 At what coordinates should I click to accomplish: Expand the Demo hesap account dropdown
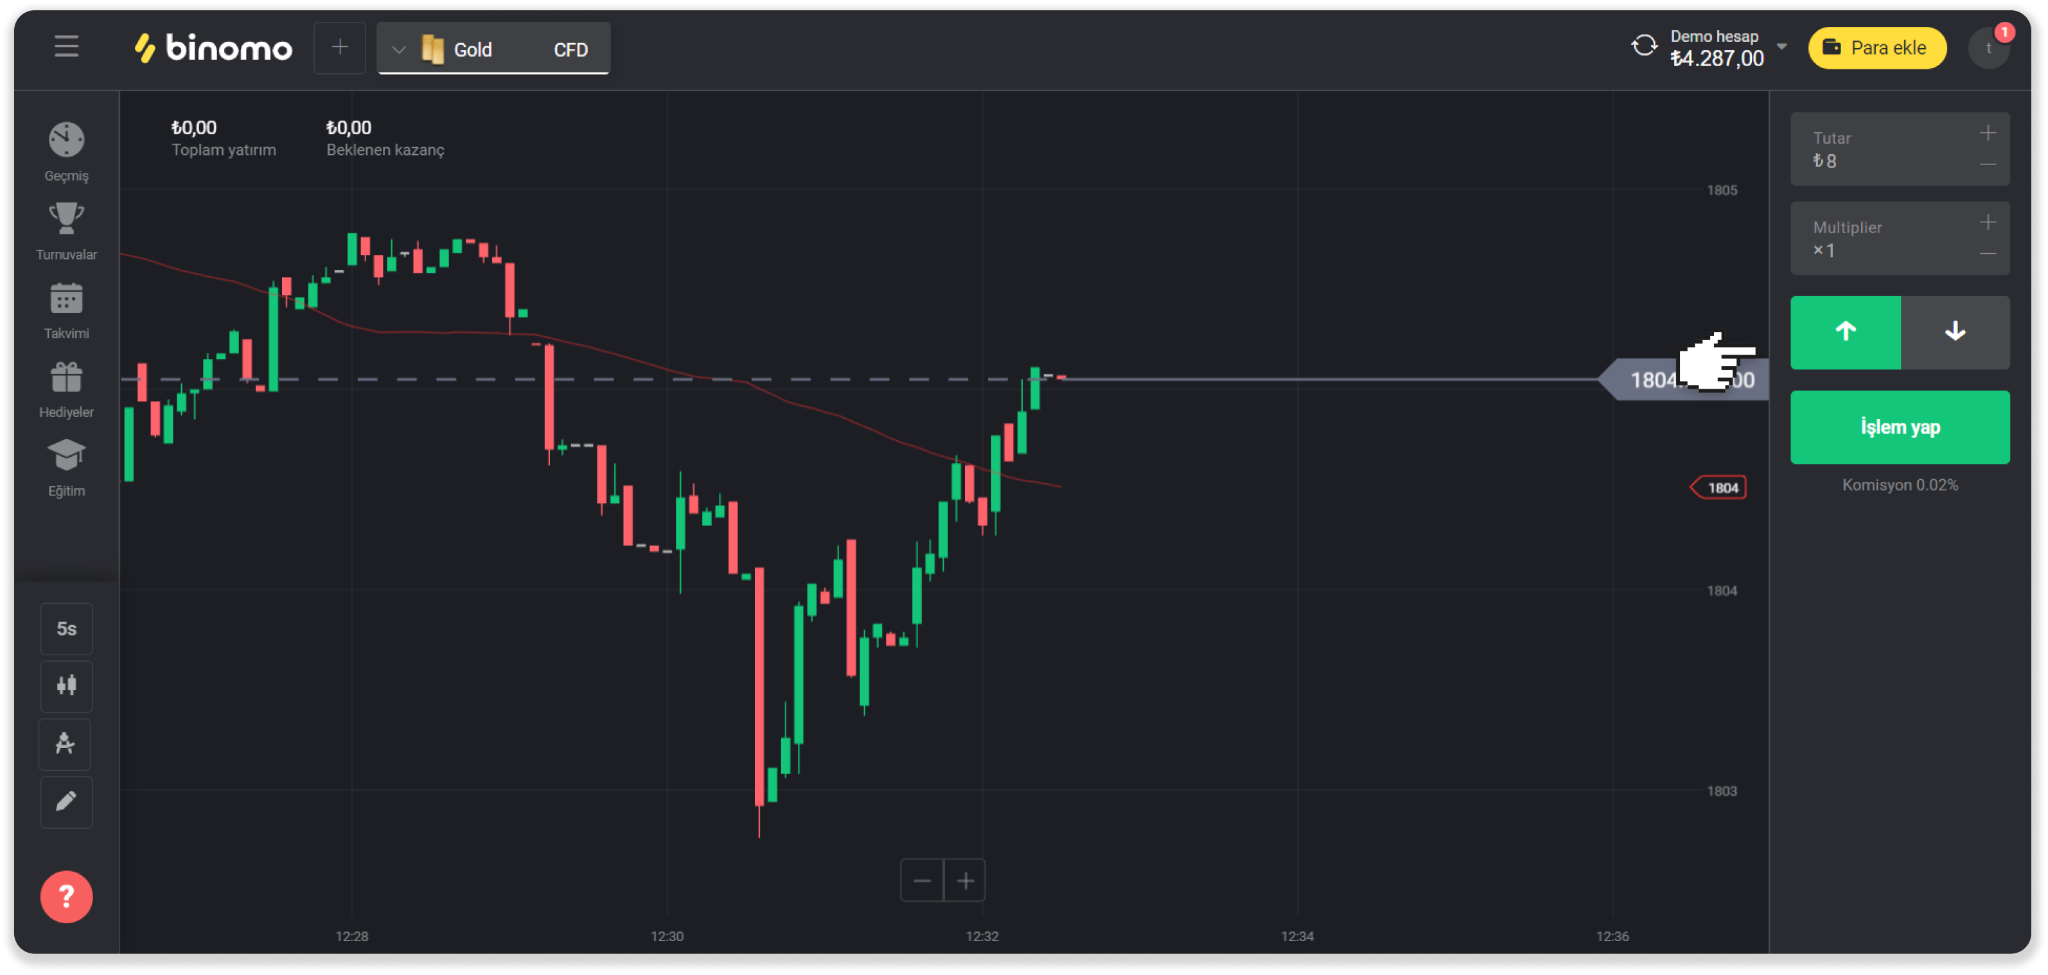point(1782,46)
